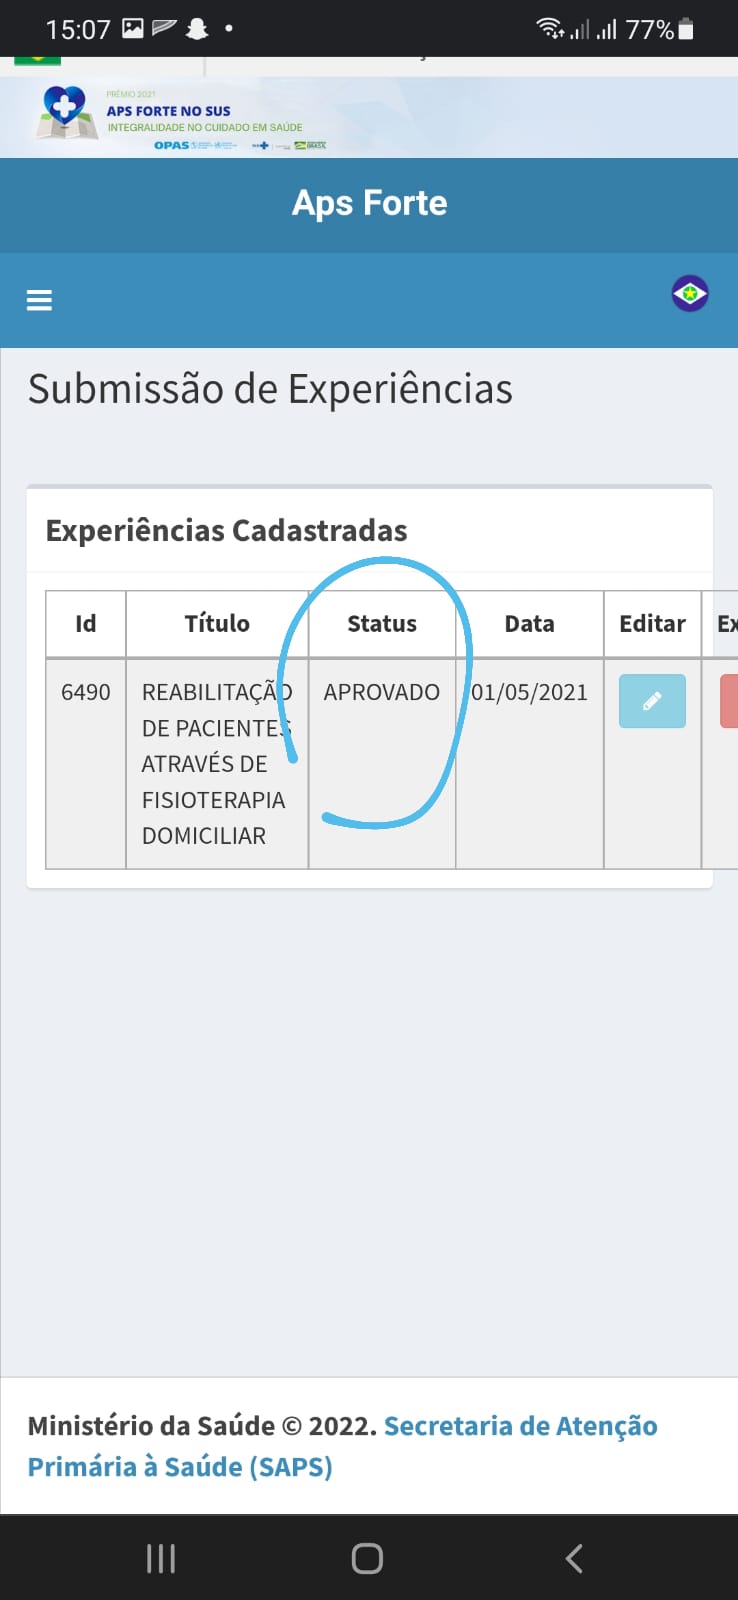Click the Reabilitação de Pacientes title cell
The height and width of the screenshot is (1600, 738).
pos(217,764)
